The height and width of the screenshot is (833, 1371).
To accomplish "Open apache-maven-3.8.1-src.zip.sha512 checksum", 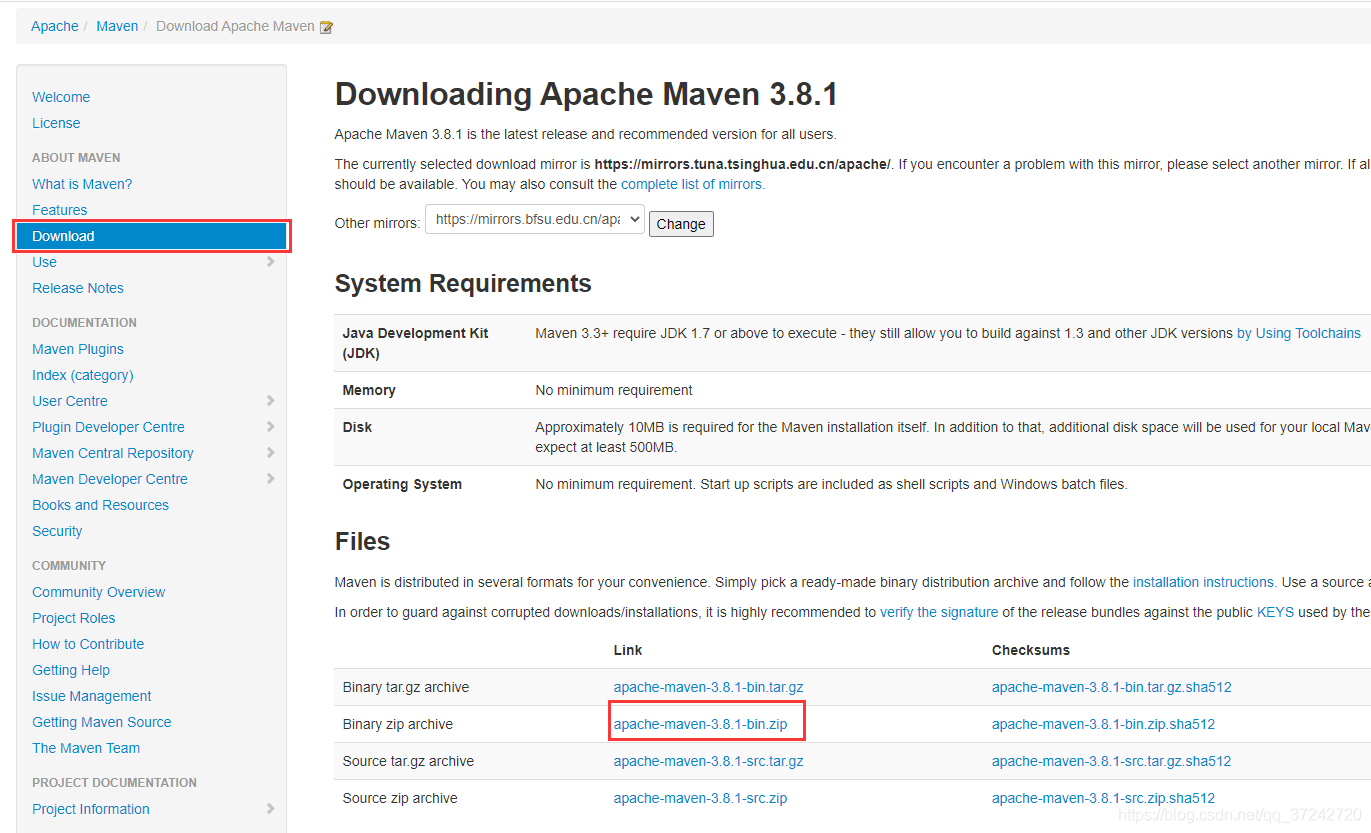I will pos(1104,798).
